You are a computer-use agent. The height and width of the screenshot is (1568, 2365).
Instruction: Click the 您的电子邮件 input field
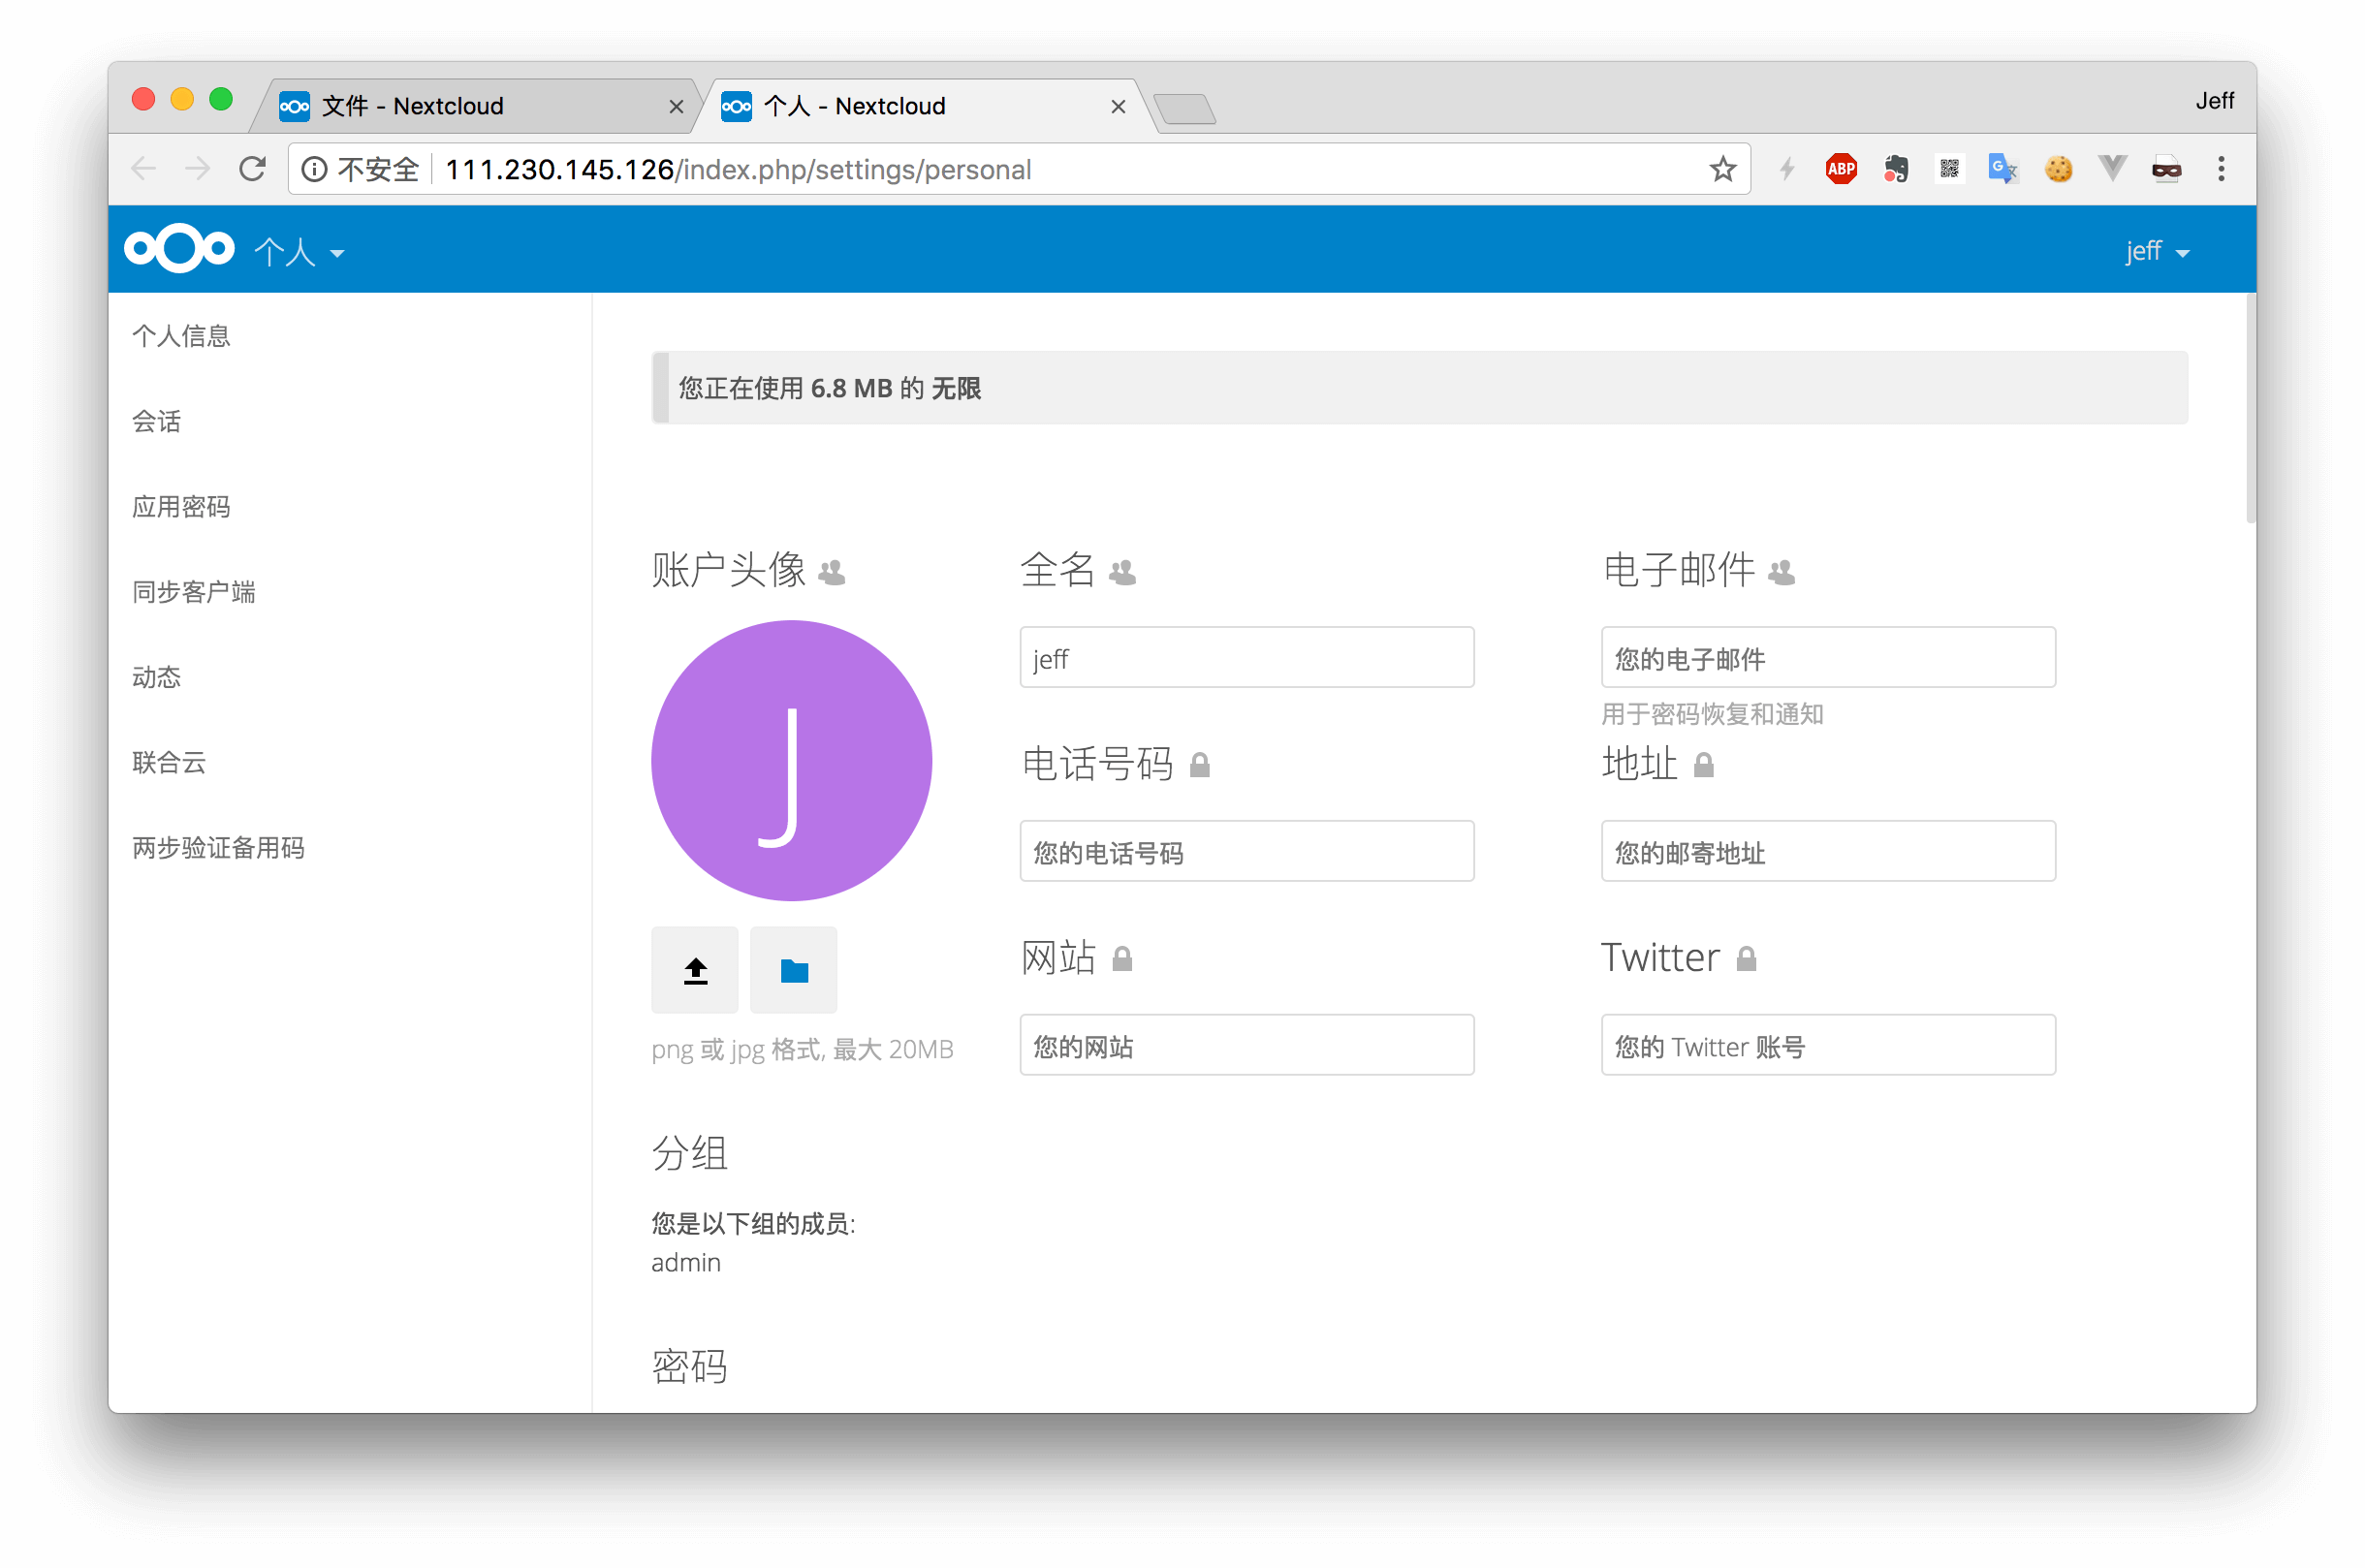1828,657
